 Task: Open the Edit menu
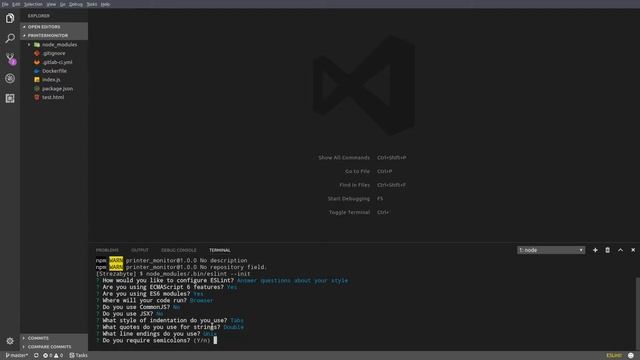(x=16, y=4)
